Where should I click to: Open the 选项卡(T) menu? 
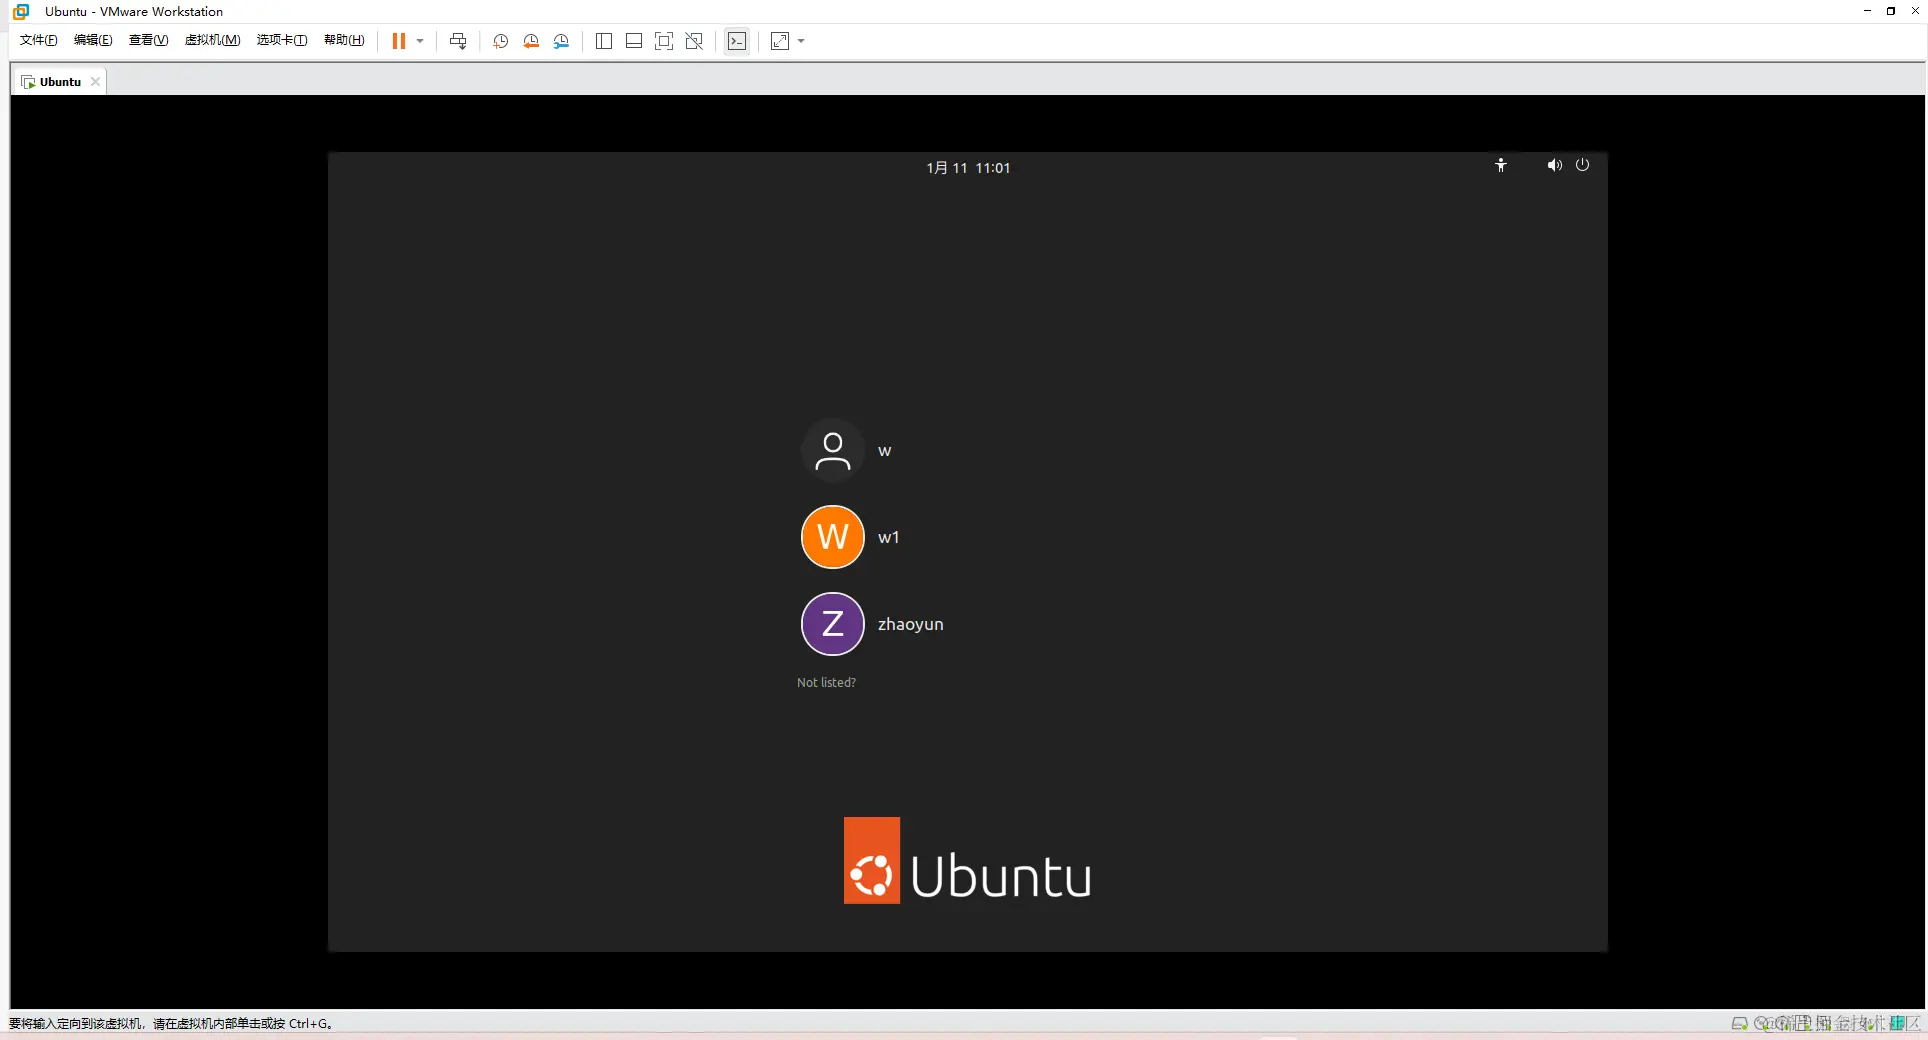(282, 40)
